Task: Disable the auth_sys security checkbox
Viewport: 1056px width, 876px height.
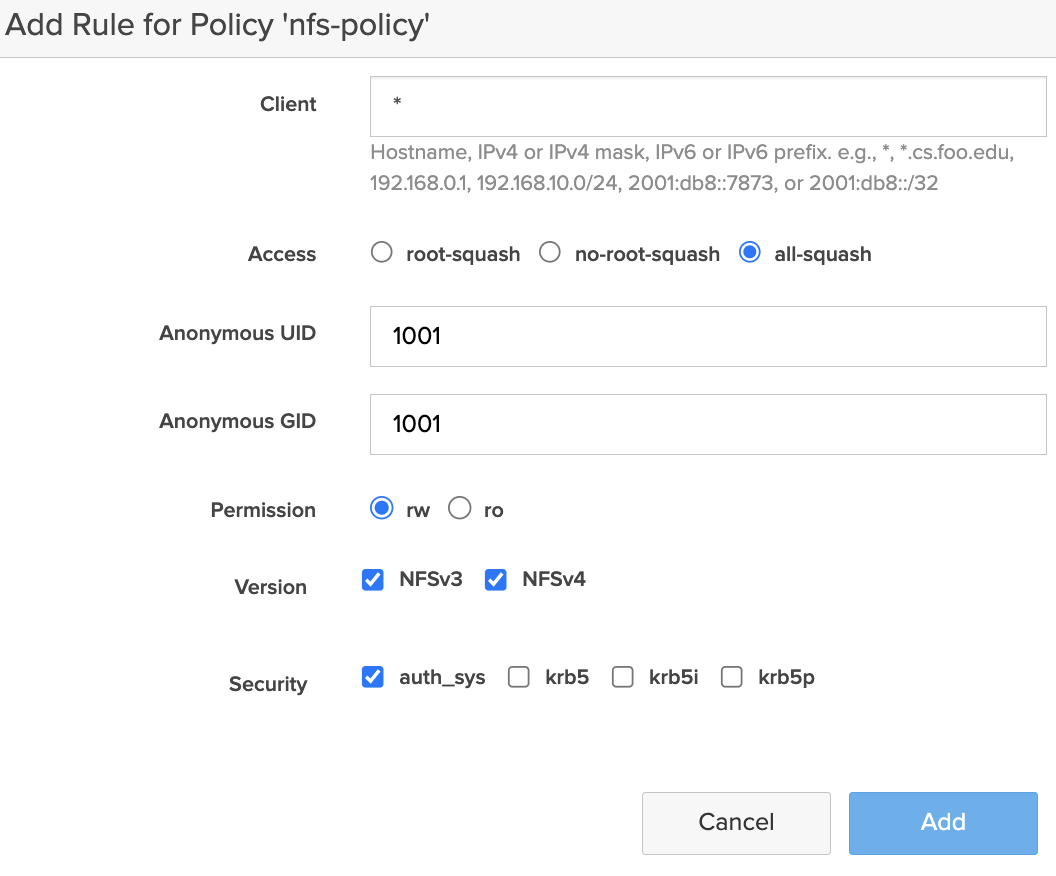Action: (373, 677)
